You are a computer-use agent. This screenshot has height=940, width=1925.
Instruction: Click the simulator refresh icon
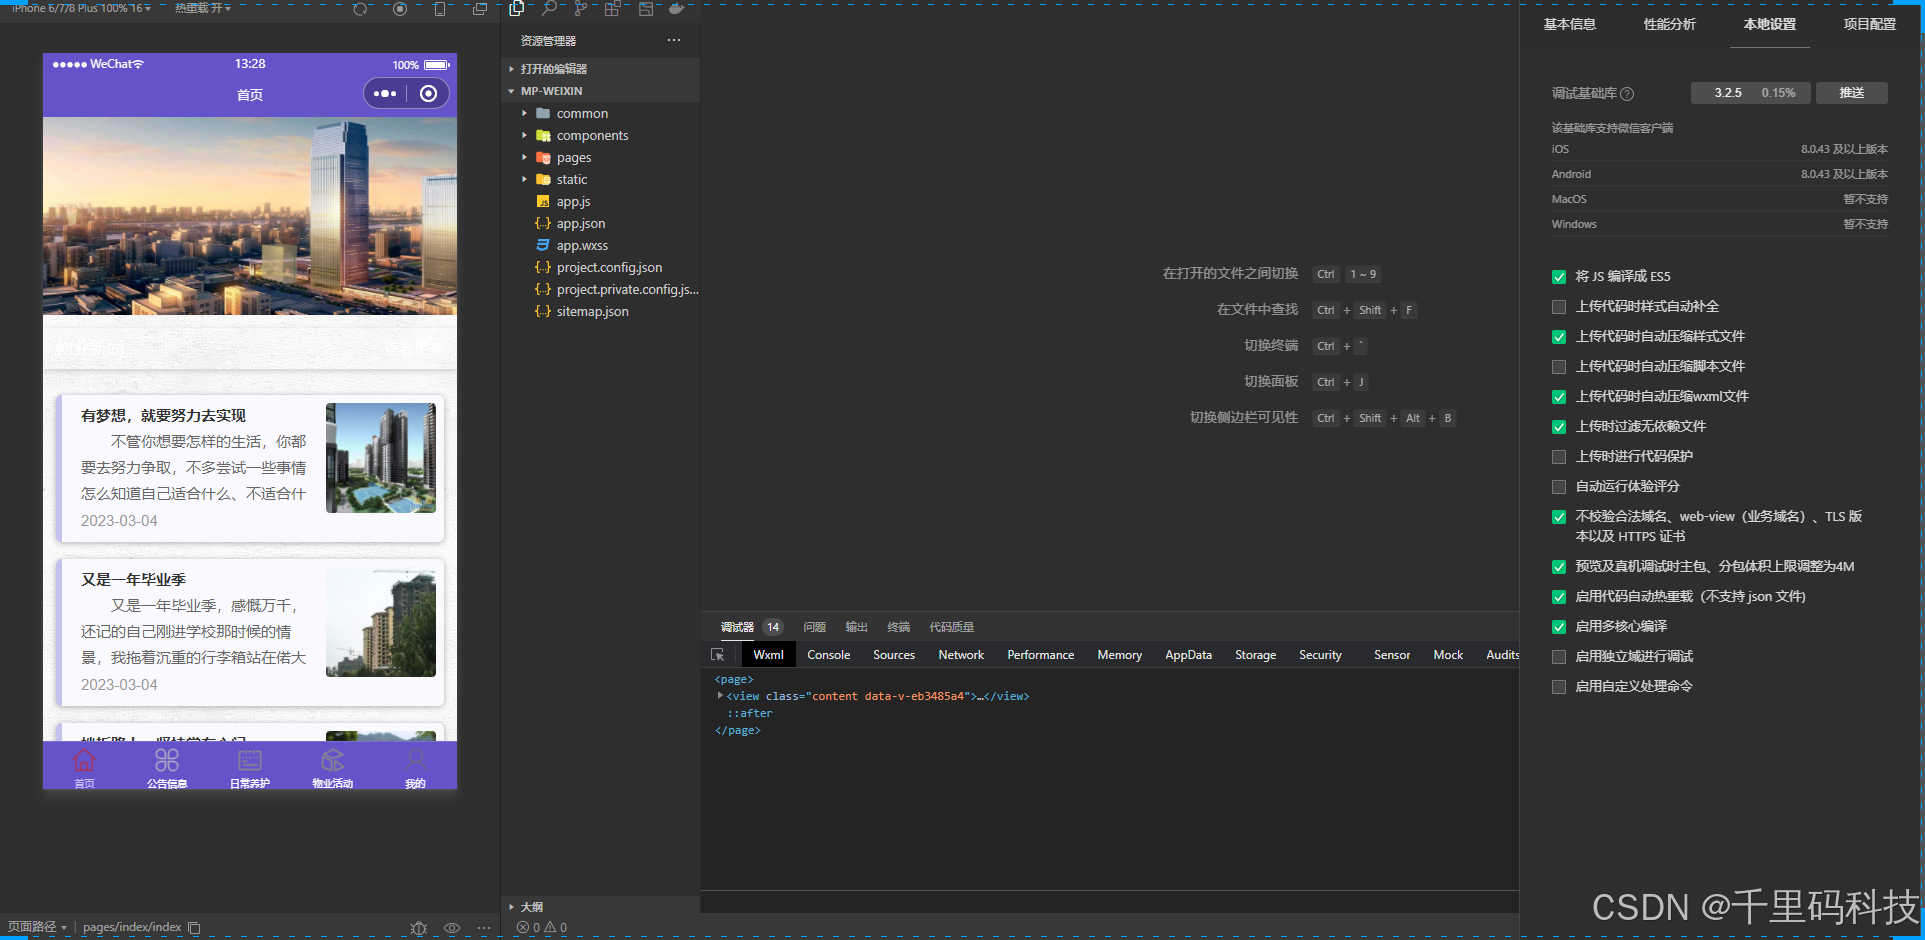(x=360, y=9)
